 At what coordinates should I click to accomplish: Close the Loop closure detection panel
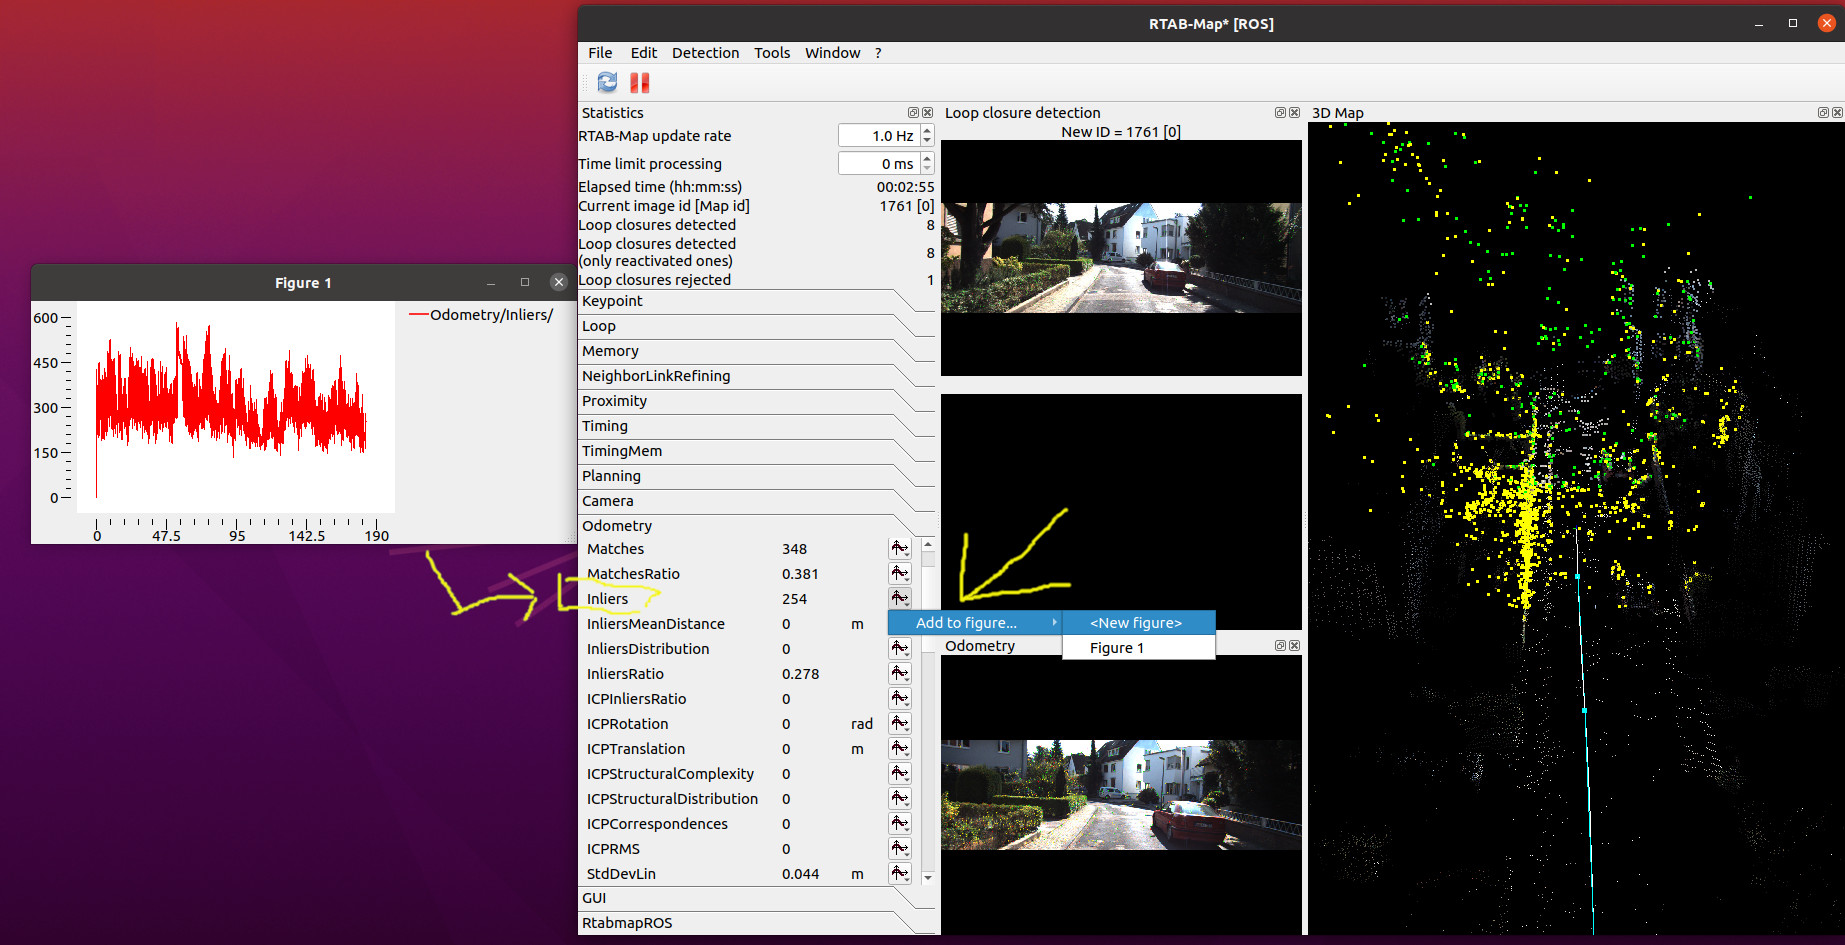tap(1294, 113)
